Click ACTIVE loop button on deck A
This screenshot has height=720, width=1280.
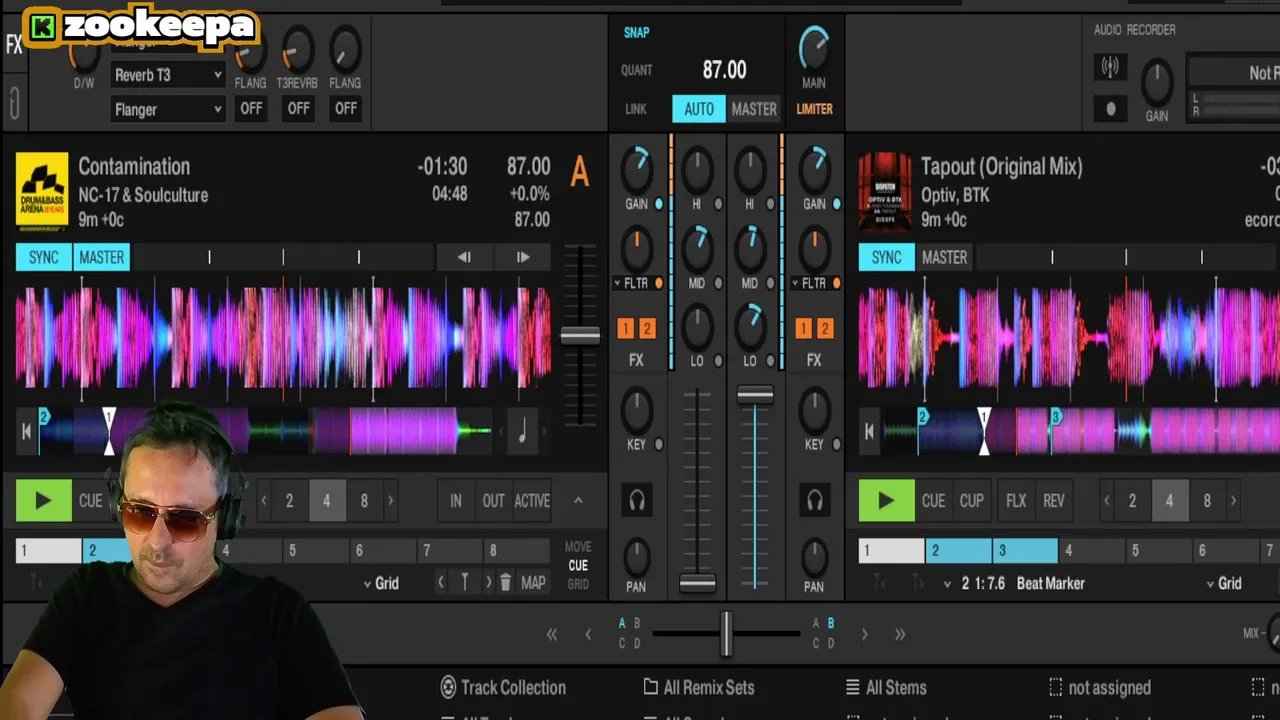(x=532, y=501)
